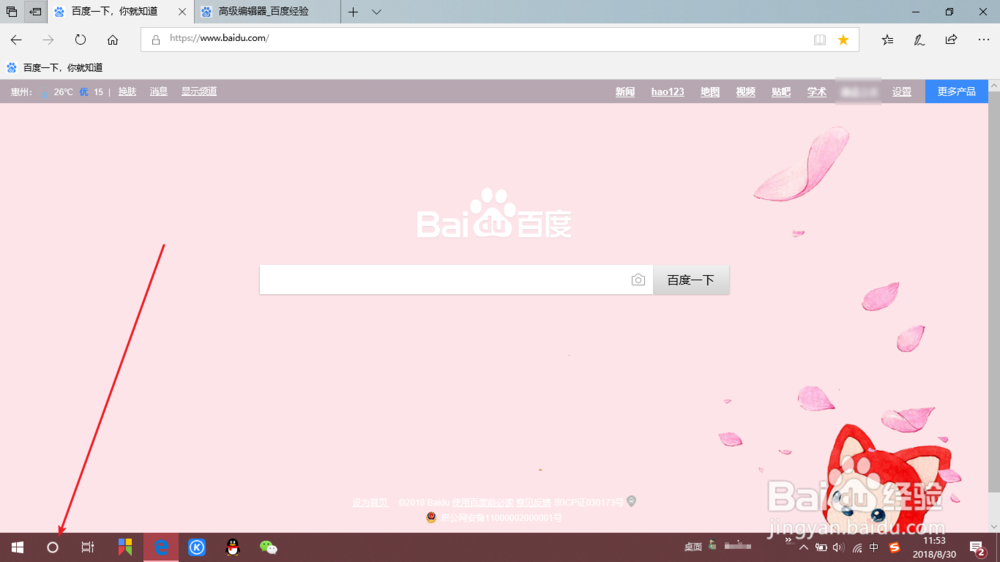The height and width of the screenshot is (562, 1000).
Task: Click the Cortana circle search icon
Action: [x=52, y=547]
